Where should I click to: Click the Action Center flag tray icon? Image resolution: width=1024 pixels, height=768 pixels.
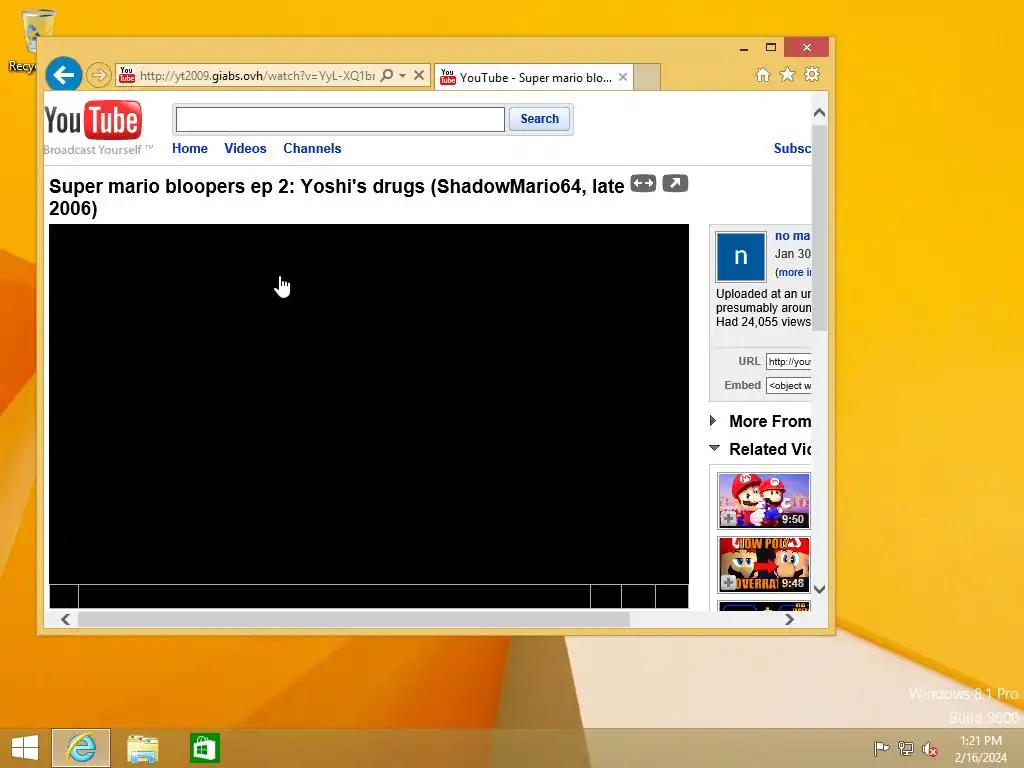click(882, 748)
